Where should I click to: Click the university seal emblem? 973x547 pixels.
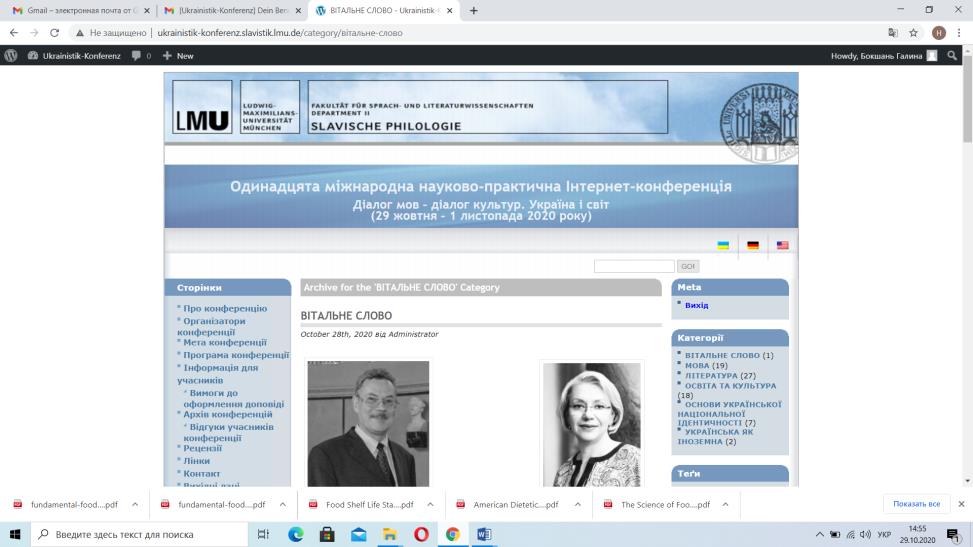tap(759, 123)
